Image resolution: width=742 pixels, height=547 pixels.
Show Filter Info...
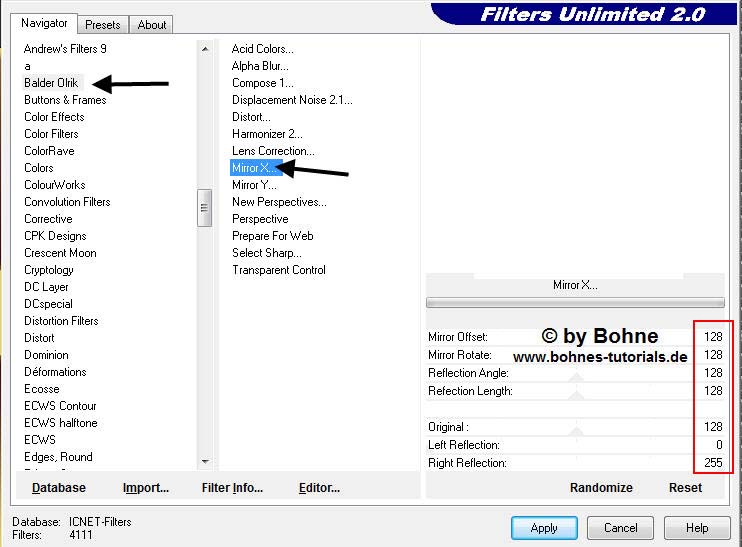coord(232,488)
